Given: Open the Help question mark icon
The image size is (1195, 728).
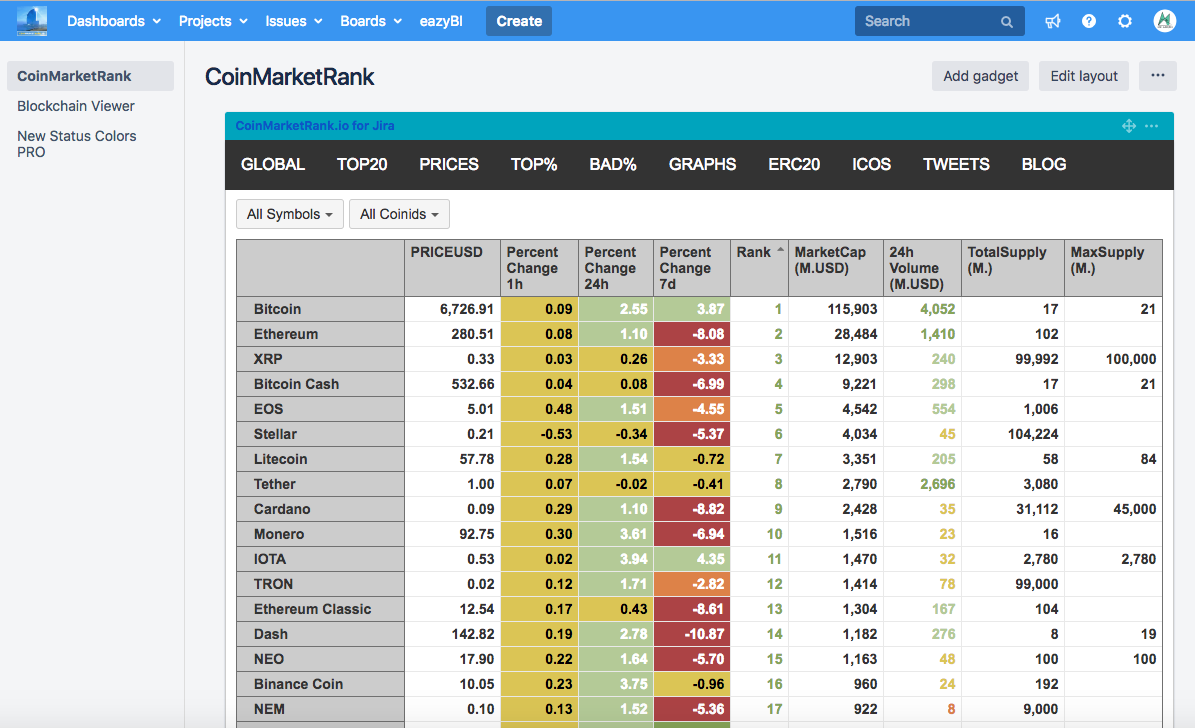Looking at the screenshot, I should [x=1088, y=20].
